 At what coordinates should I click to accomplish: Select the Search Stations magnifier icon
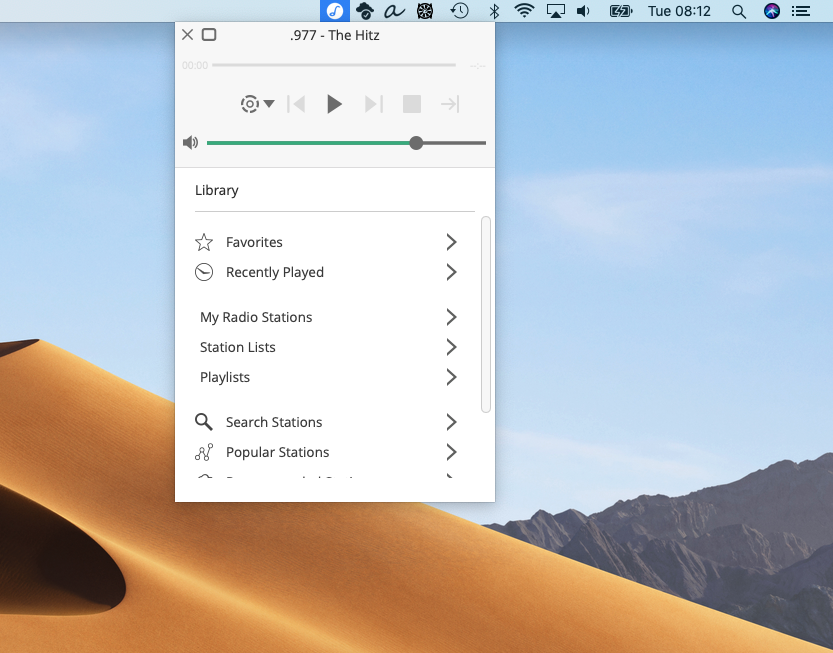(x=204, y=422)
